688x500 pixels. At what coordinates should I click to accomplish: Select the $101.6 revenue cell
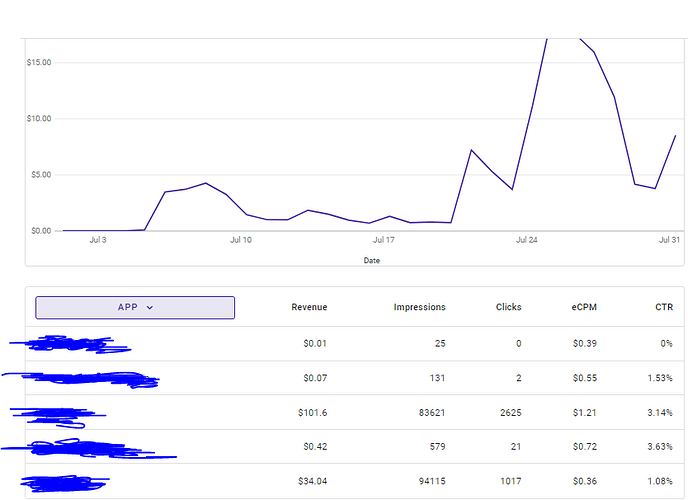click(x=312, y=413)
